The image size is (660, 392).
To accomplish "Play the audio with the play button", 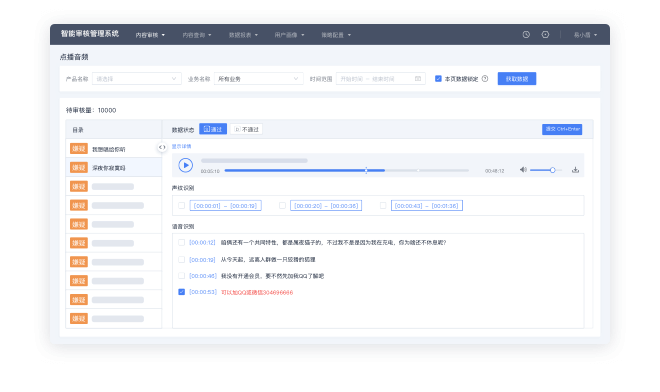I will pyautogui.click(x=186, y=165).
